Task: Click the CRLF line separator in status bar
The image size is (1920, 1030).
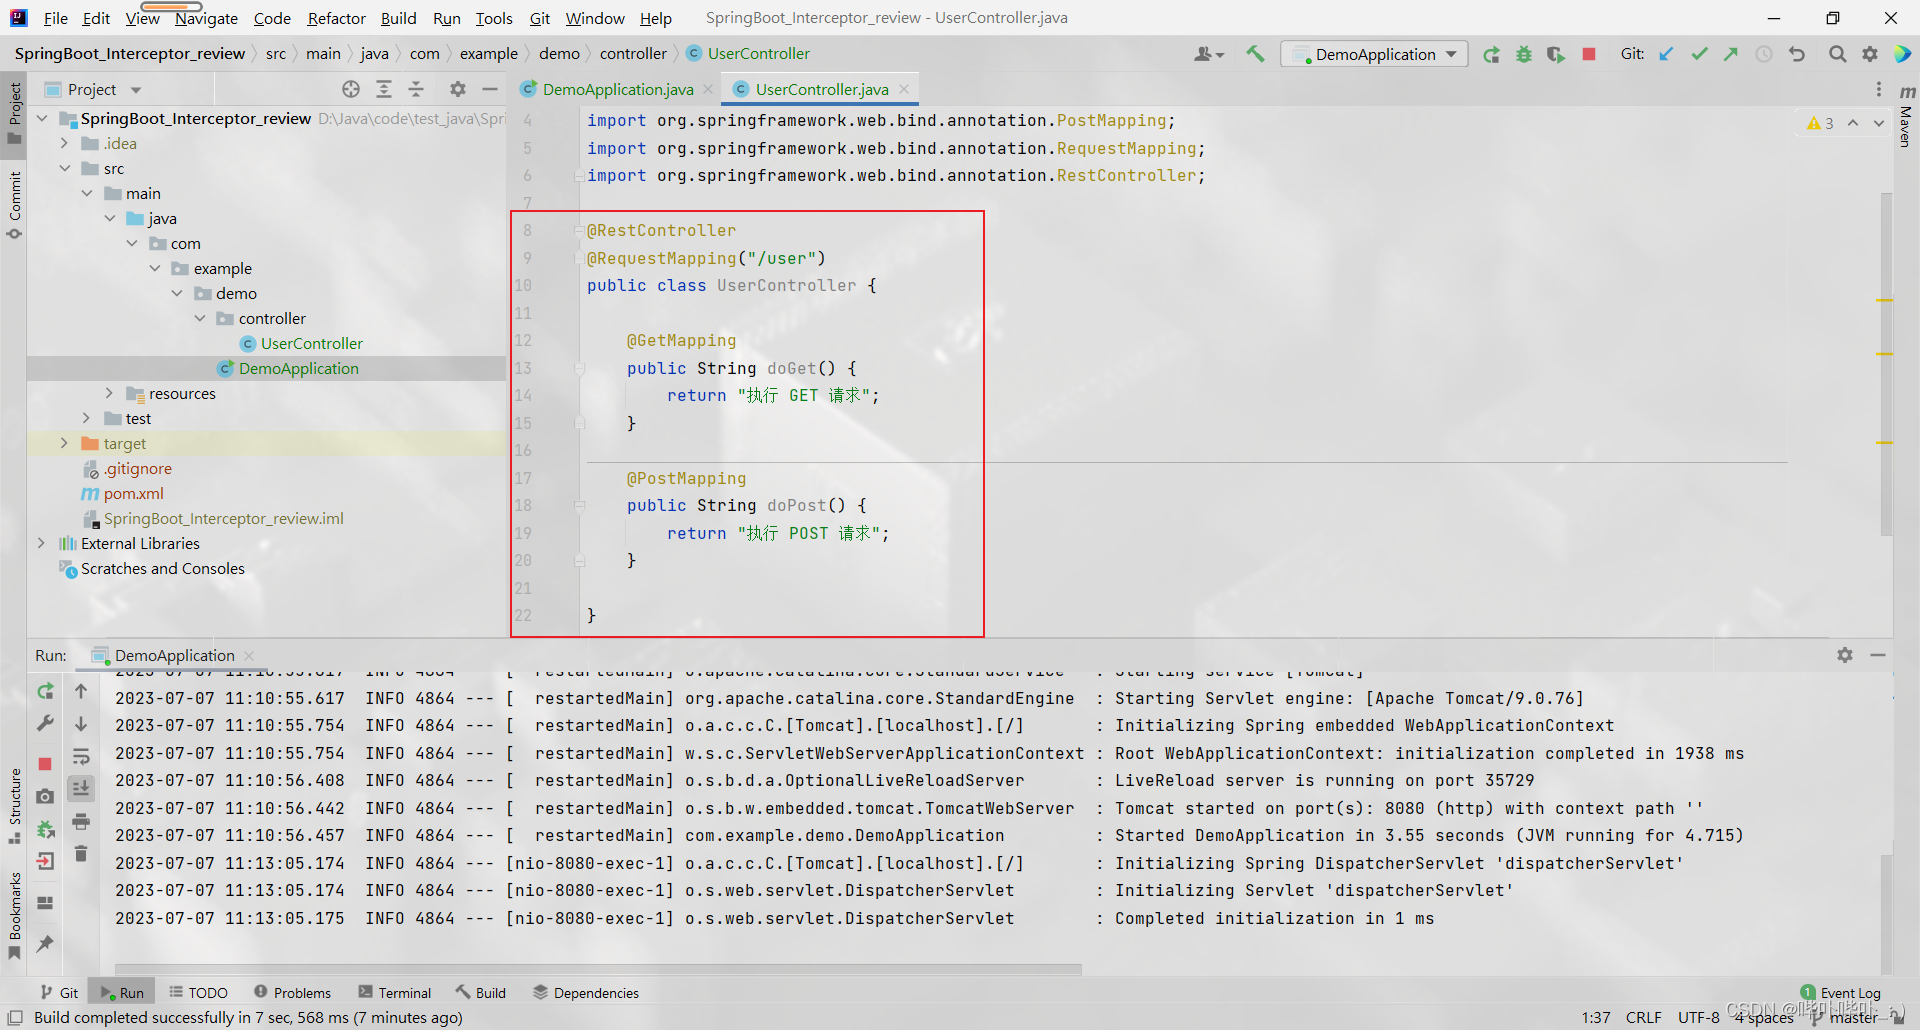Action: [1643, 1017]
